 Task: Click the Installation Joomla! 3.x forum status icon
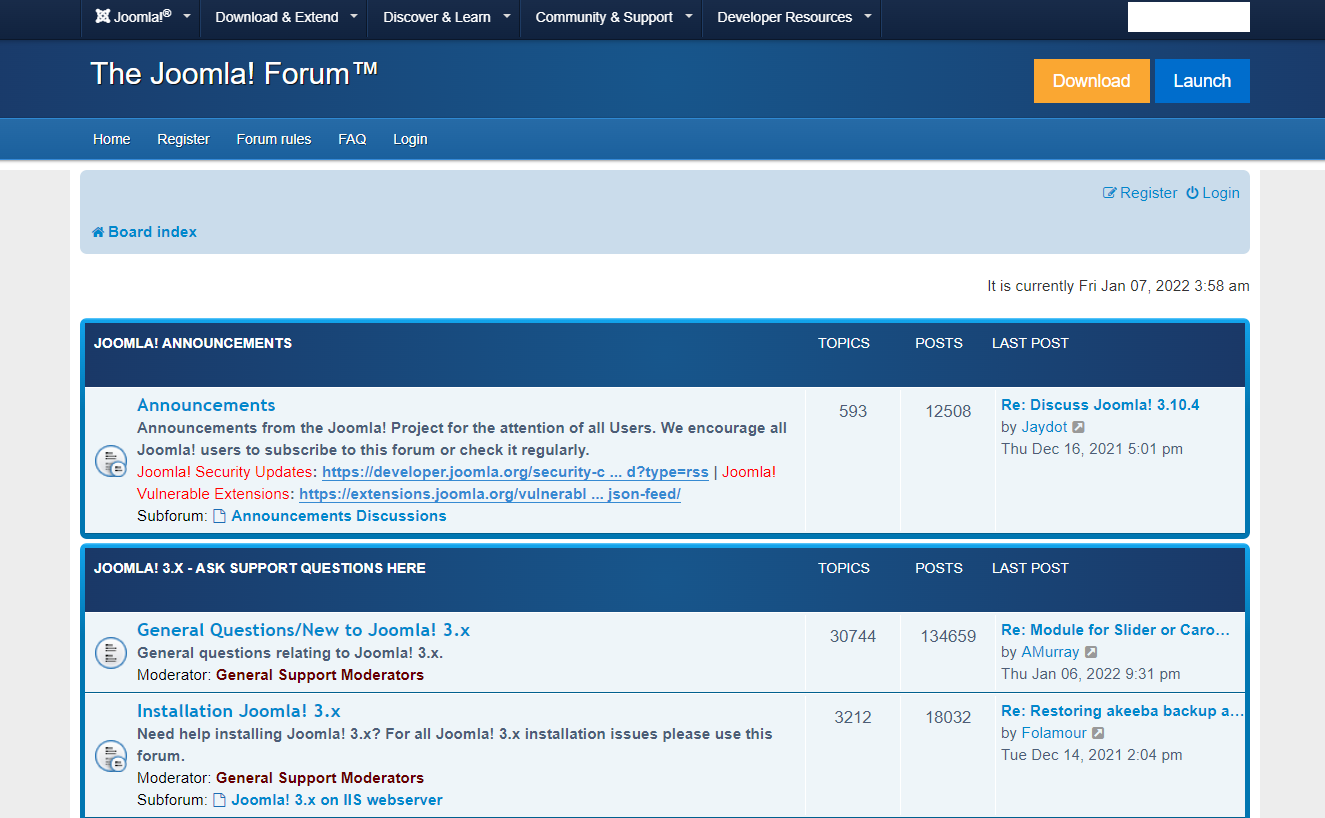[111, 755]
